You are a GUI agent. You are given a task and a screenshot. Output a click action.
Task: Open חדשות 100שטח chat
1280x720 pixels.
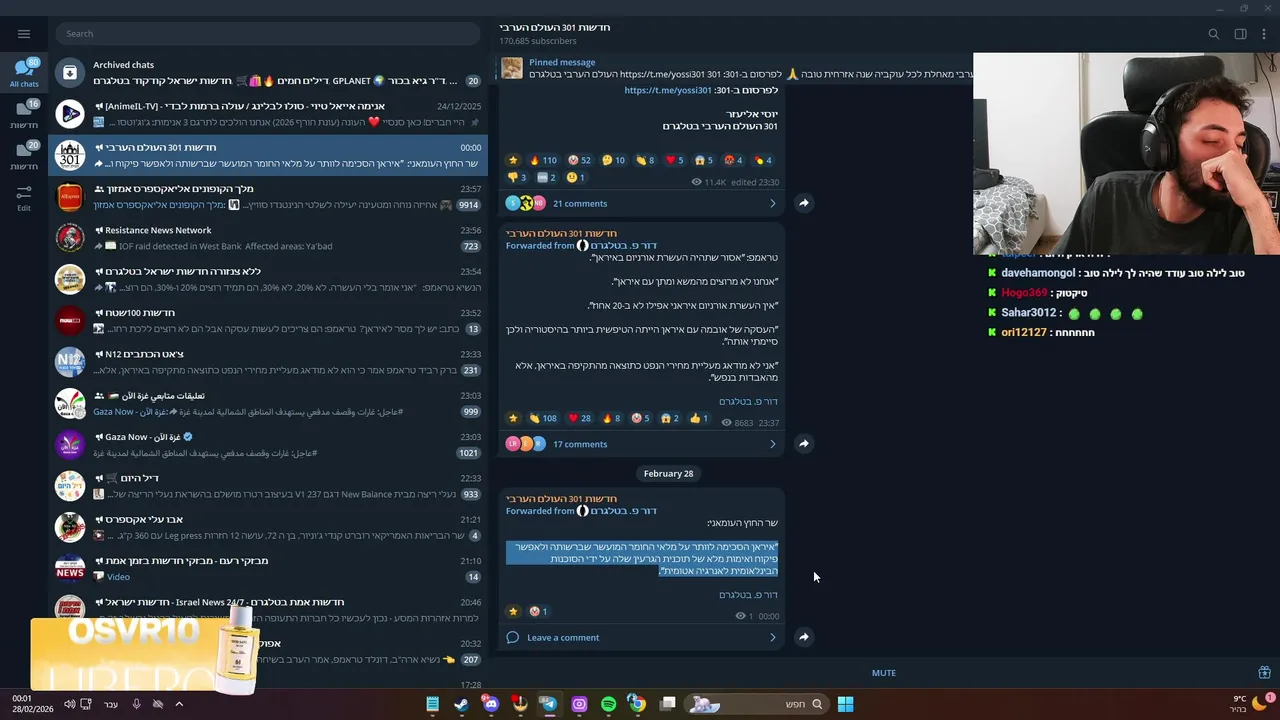(x=268, y=321)
